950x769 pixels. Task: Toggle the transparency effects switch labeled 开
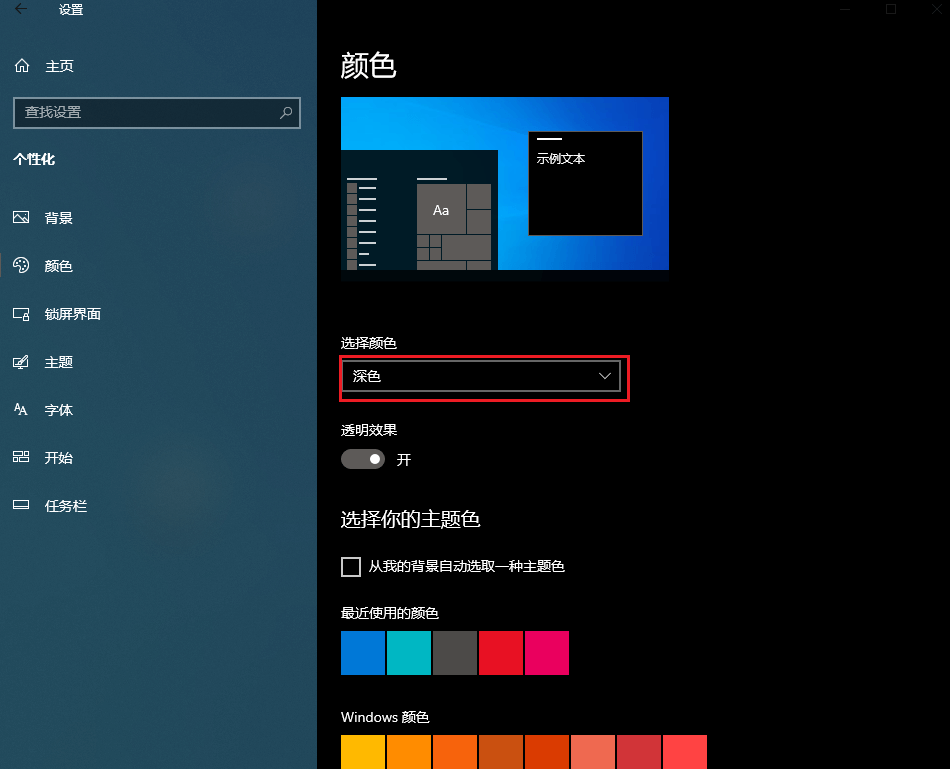[363, 458]
